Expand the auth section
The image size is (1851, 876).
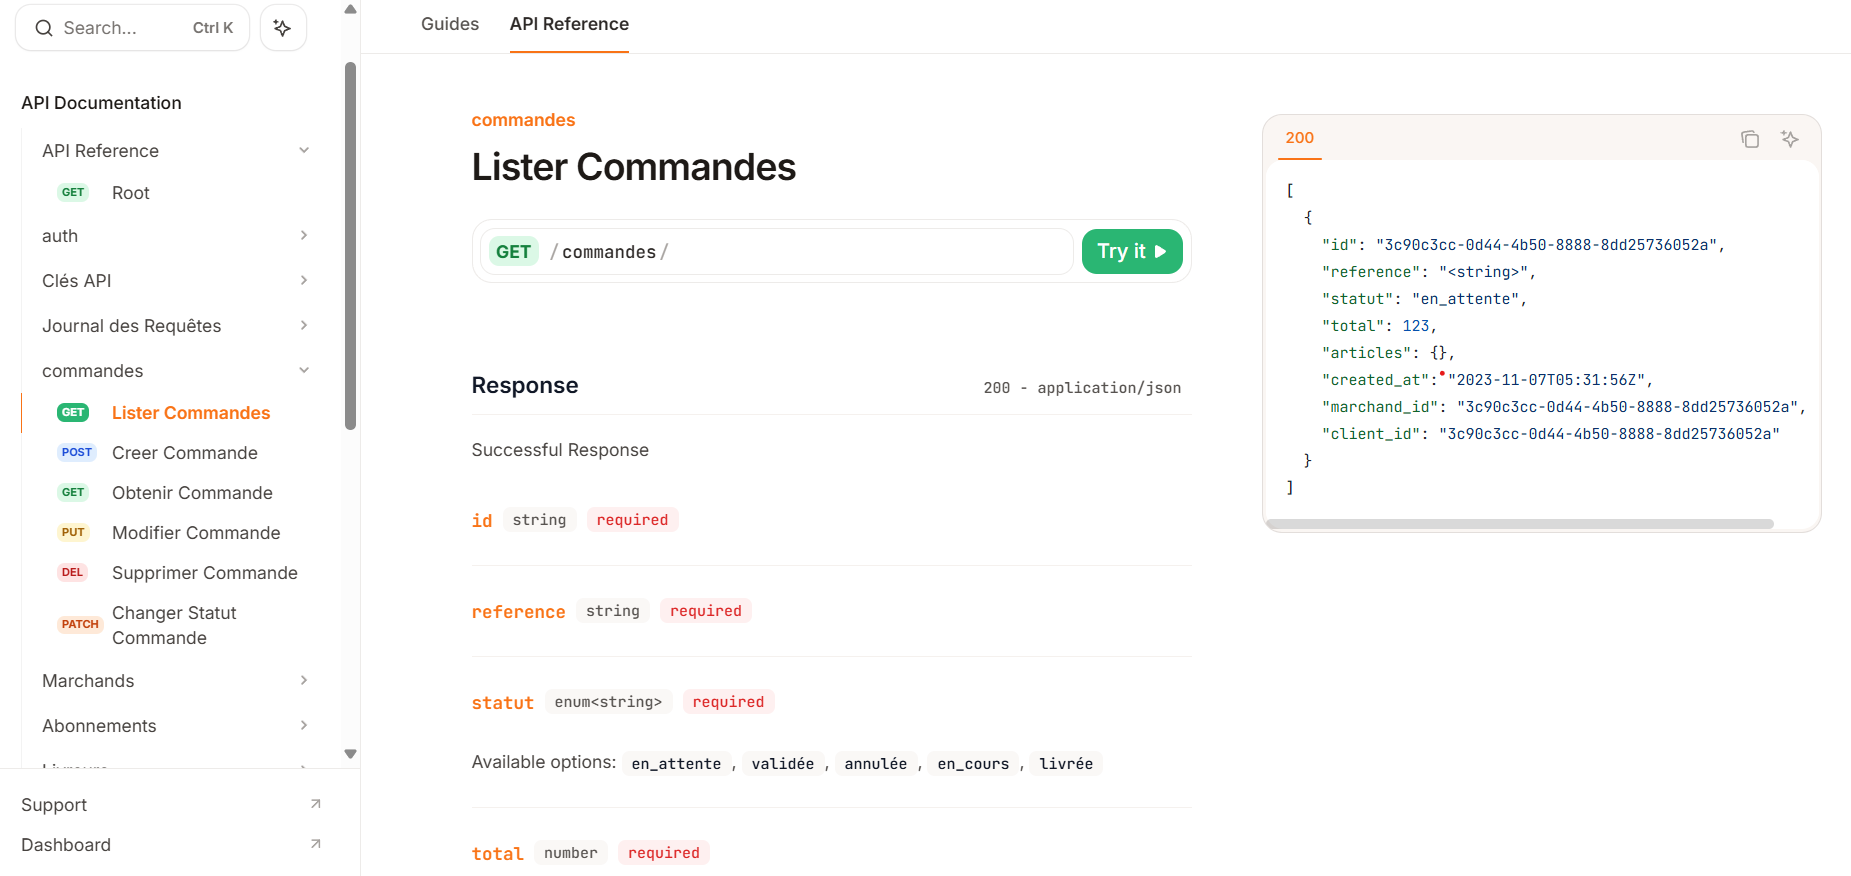[304, 236]
